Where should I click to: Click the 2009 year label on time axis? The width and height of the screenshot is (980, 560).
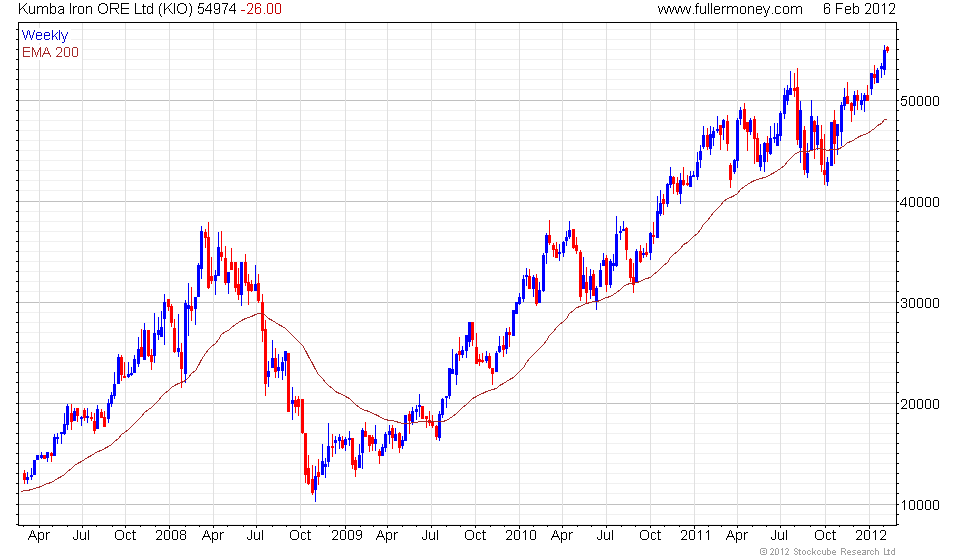pos(346,536)
